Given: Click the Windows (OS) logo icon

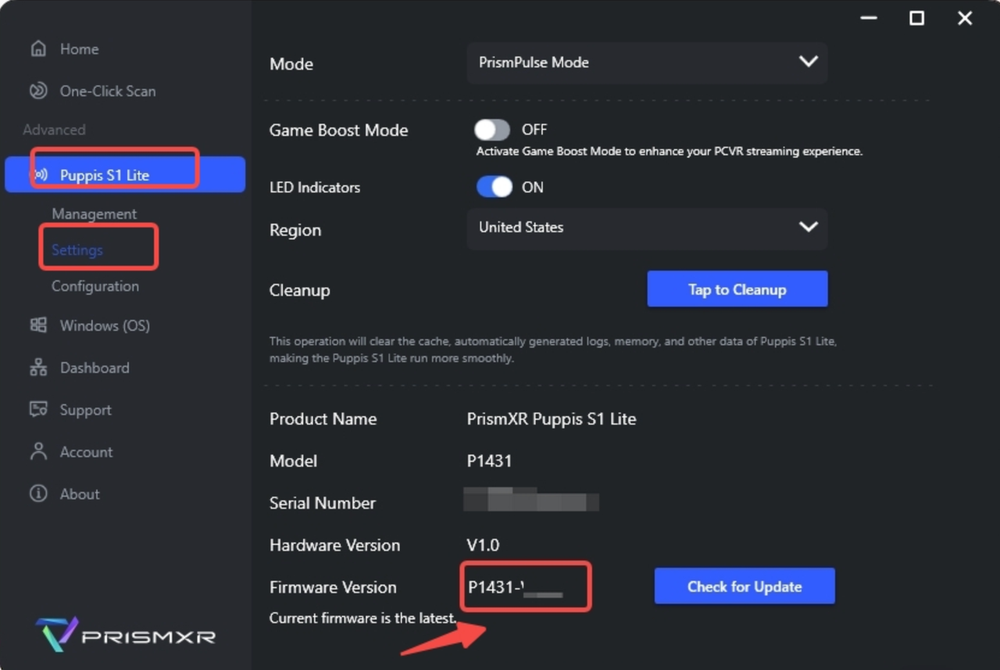Looking at the screenshot, I should click(39, 326).
